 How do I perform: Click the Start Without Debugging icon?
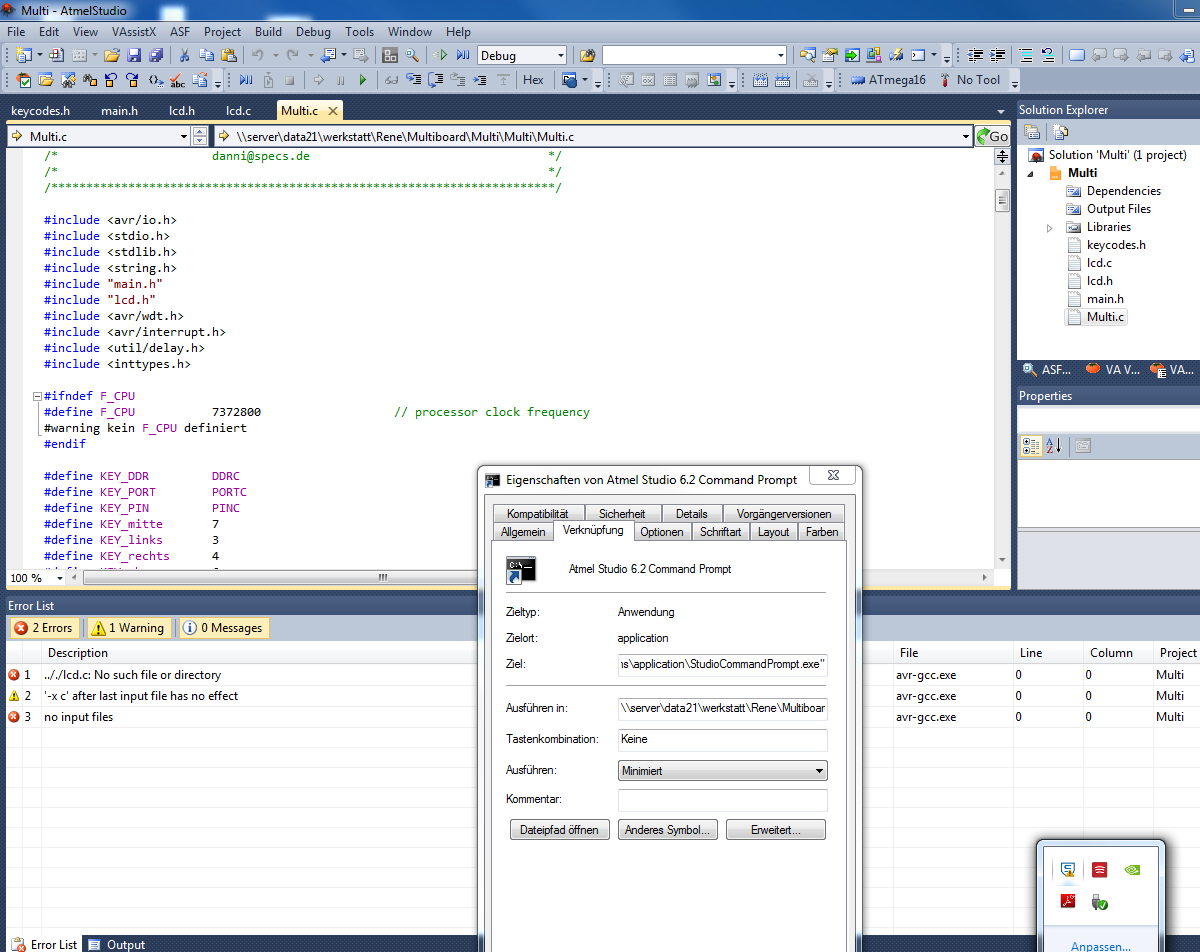tap(441, 55)
